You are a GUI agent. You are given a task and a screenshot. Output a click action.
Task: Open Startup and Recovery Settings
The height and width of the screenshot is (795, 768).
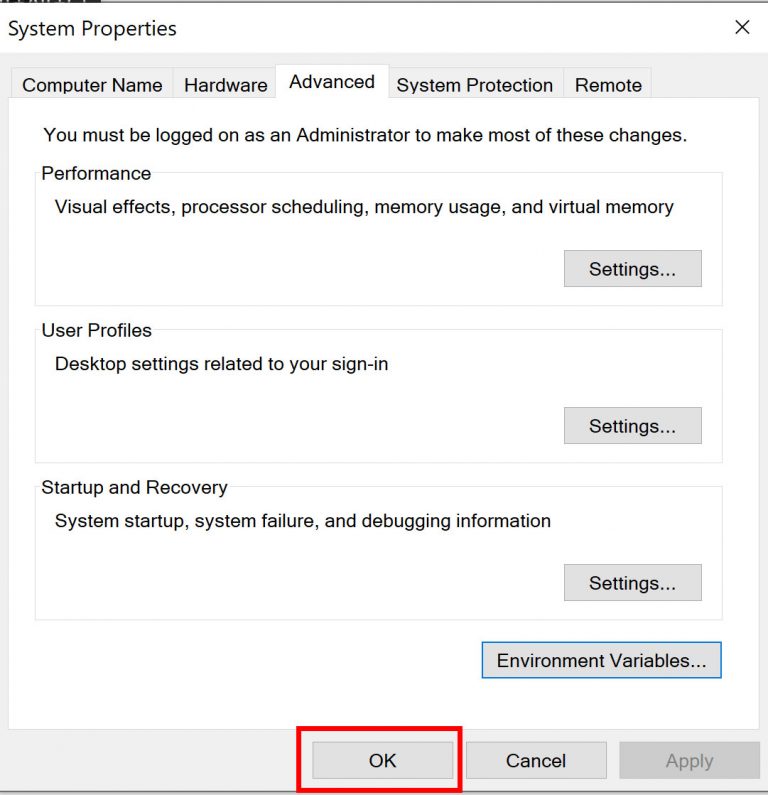point(632,583)
